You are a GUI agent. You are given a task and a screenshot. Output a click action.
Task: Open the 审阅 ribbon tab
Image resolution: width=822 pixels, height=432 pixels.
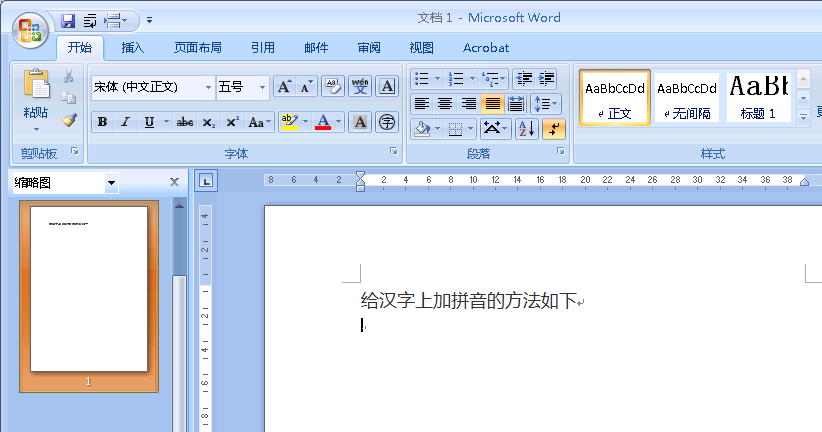[x=369, y=48]
